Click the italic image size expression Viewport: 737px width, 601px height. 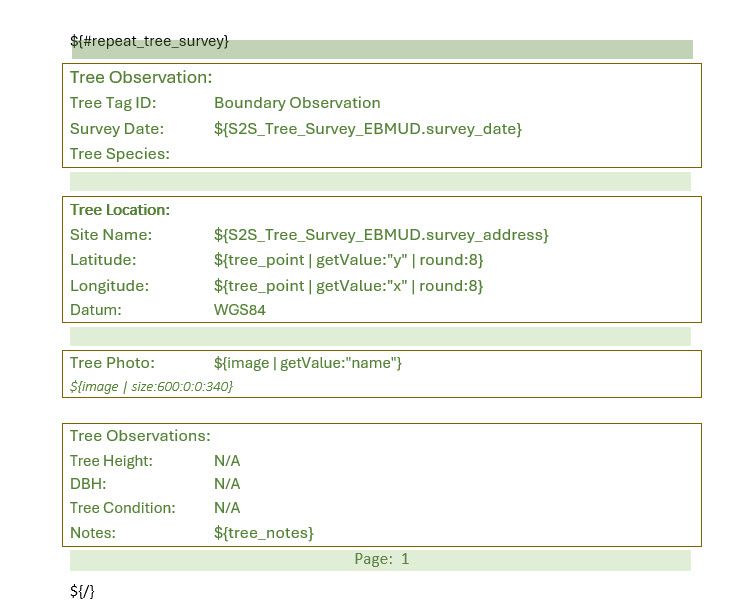[x=151, y=386]
